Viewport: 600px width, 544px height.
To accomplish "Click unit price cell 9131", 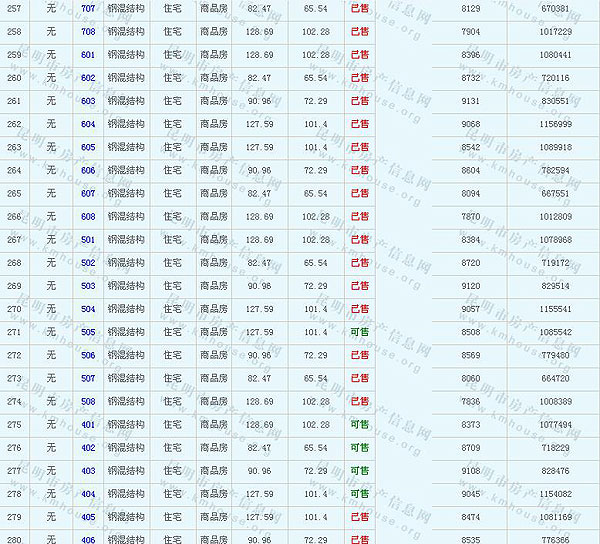I will coord(471,101).
